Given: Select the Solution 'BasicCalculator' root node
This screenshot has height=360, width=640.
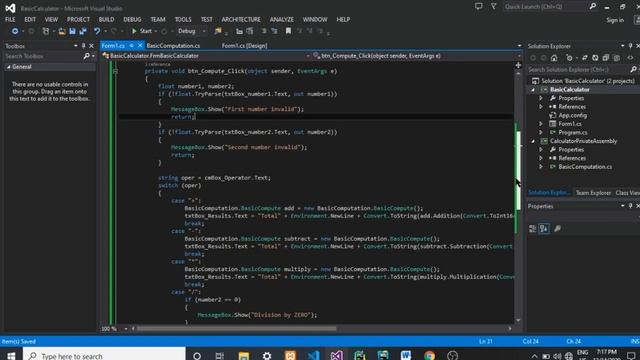Looking at the screenshot, I should pyautogui.click(x=587, y=81).
